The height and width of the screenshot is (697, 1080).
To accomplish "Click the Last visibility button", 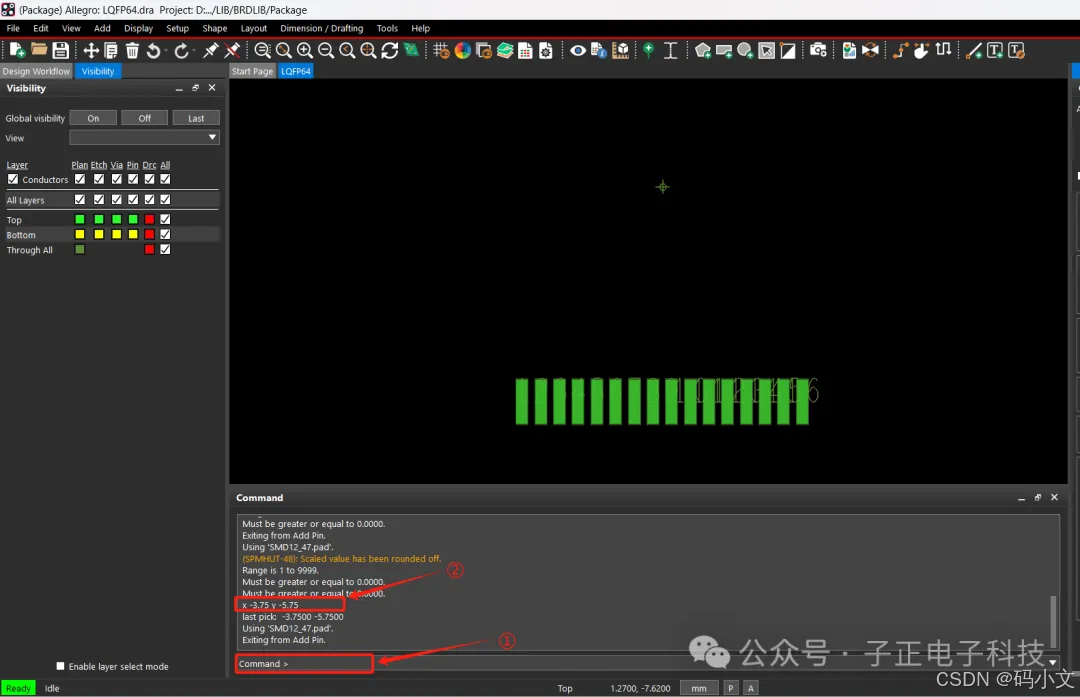I will pos(196,118).
